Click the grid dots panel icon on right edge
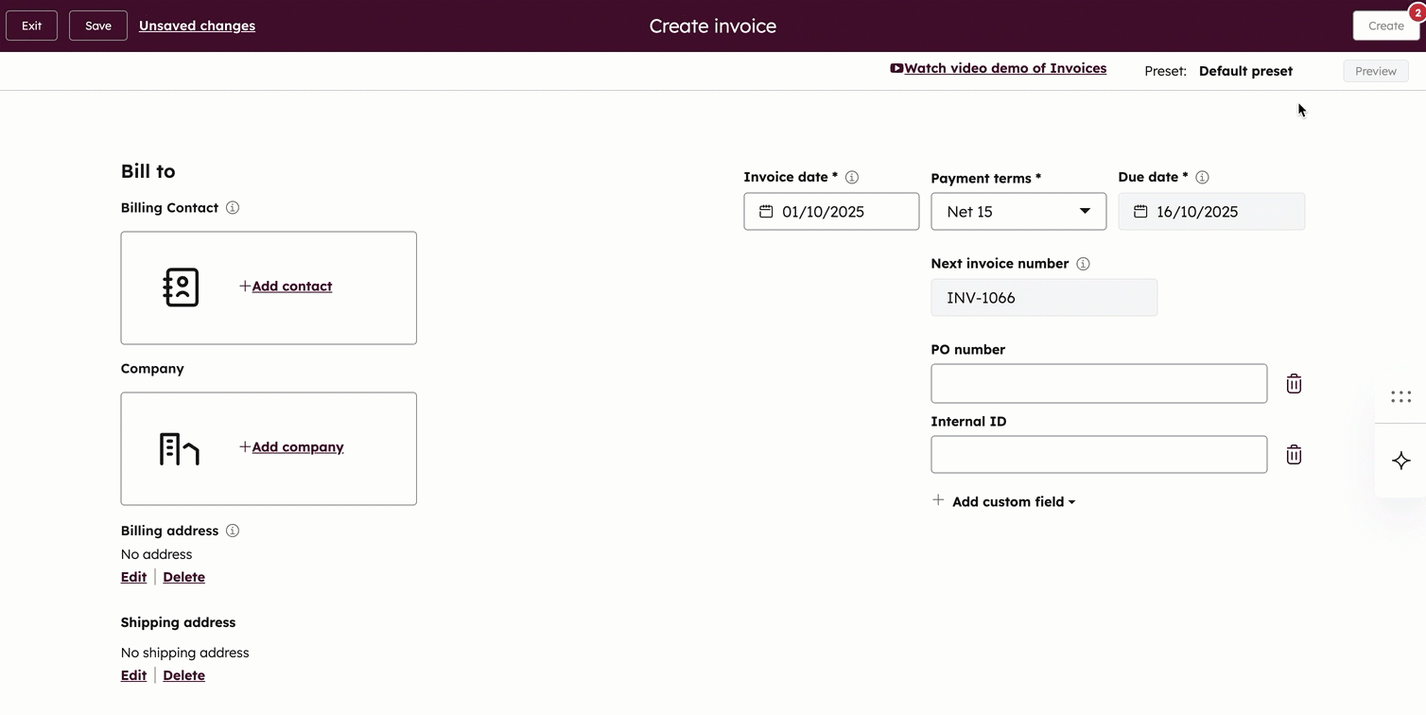This screenshot has width=1426, height=715. click(1400, 396)
